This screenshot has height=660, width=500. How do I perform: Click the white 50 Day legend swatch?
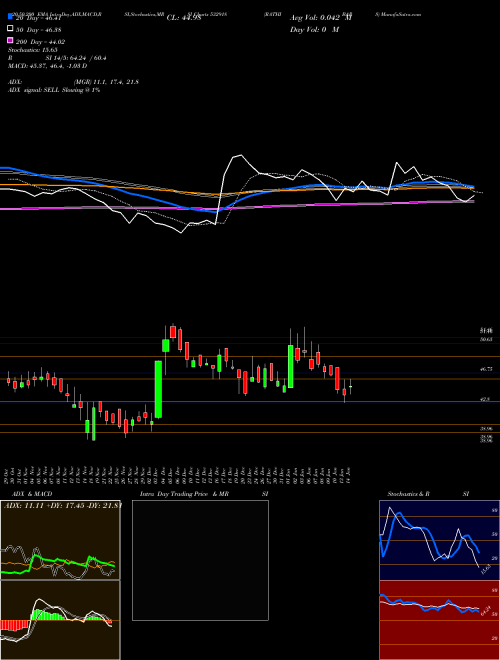click(10, 29)
